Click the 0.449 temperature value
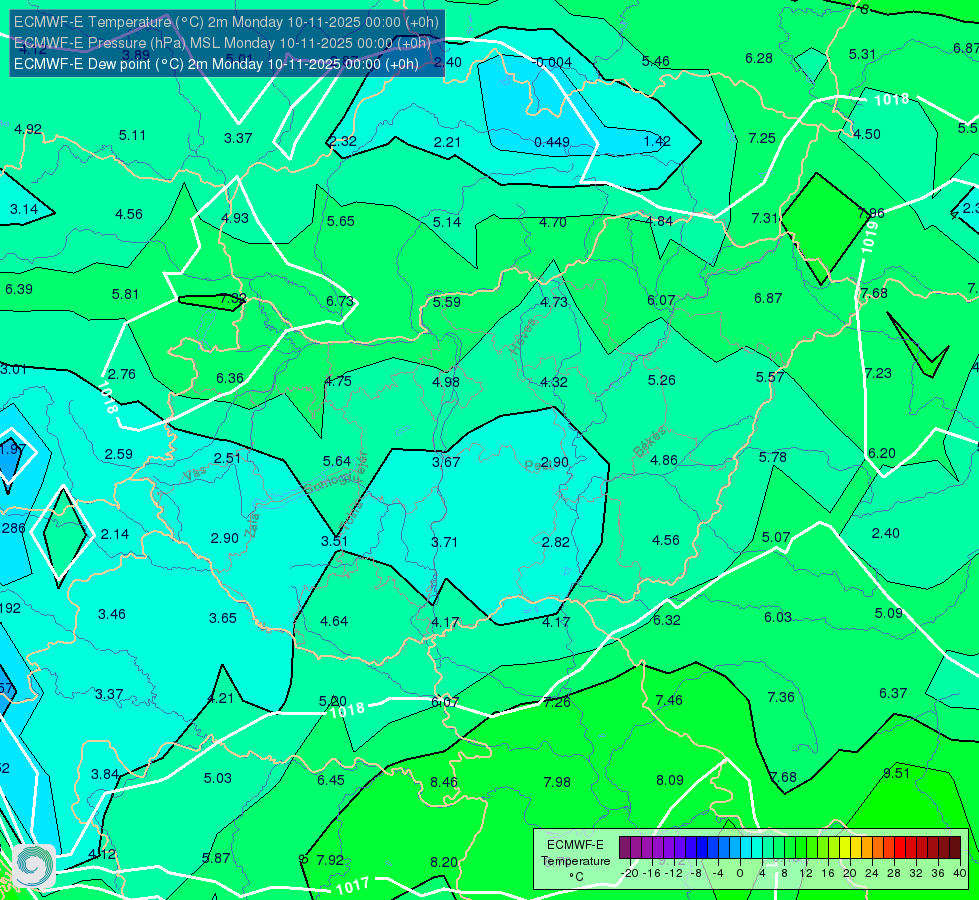The height and width of the screenshot is (900, 979). (552, 142)
